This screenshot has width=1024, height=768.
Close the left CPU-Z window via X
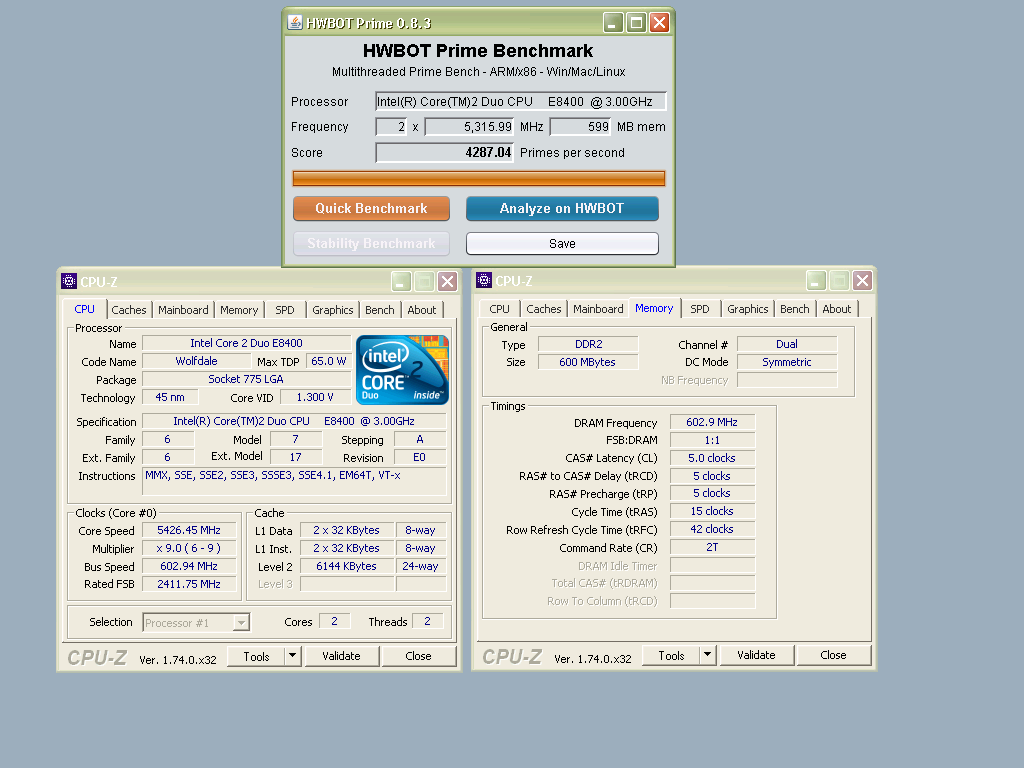pos(447,281)
